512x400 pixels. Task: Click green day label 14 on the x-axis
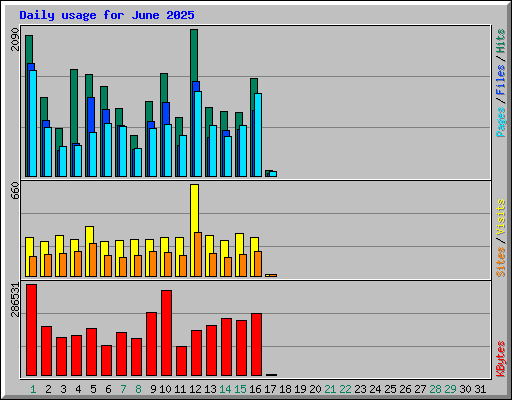point(225,389)
